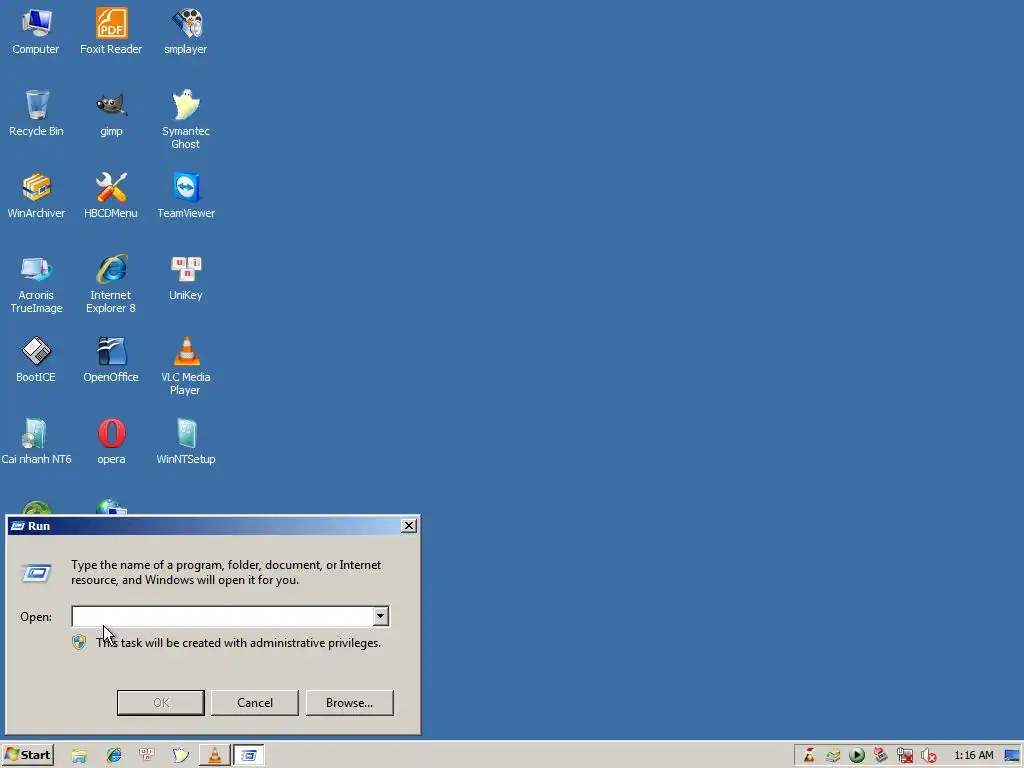Screen dimensions: 1024x768
Task: Open the Start menu
Action: click(x=28, y=755)
